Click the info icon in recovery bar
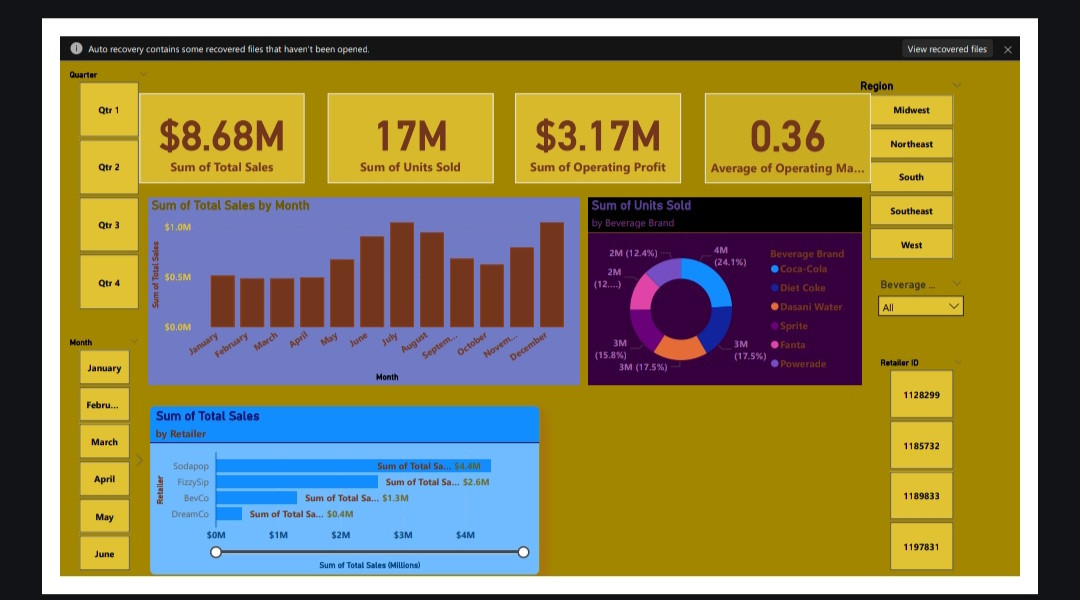This screenshot has height=600, width=1080. [x=76, y=49]
